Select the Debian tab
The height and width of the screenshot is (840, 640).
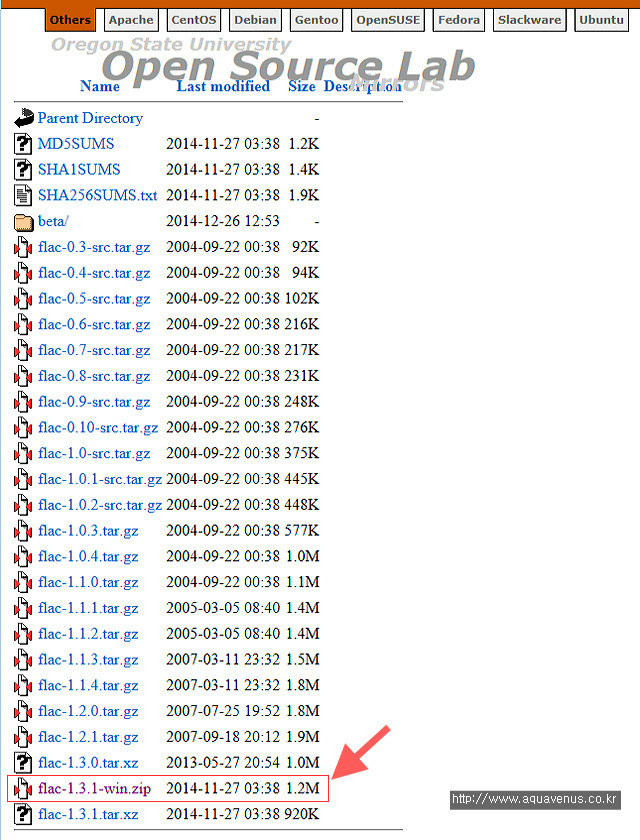(255, 20)
